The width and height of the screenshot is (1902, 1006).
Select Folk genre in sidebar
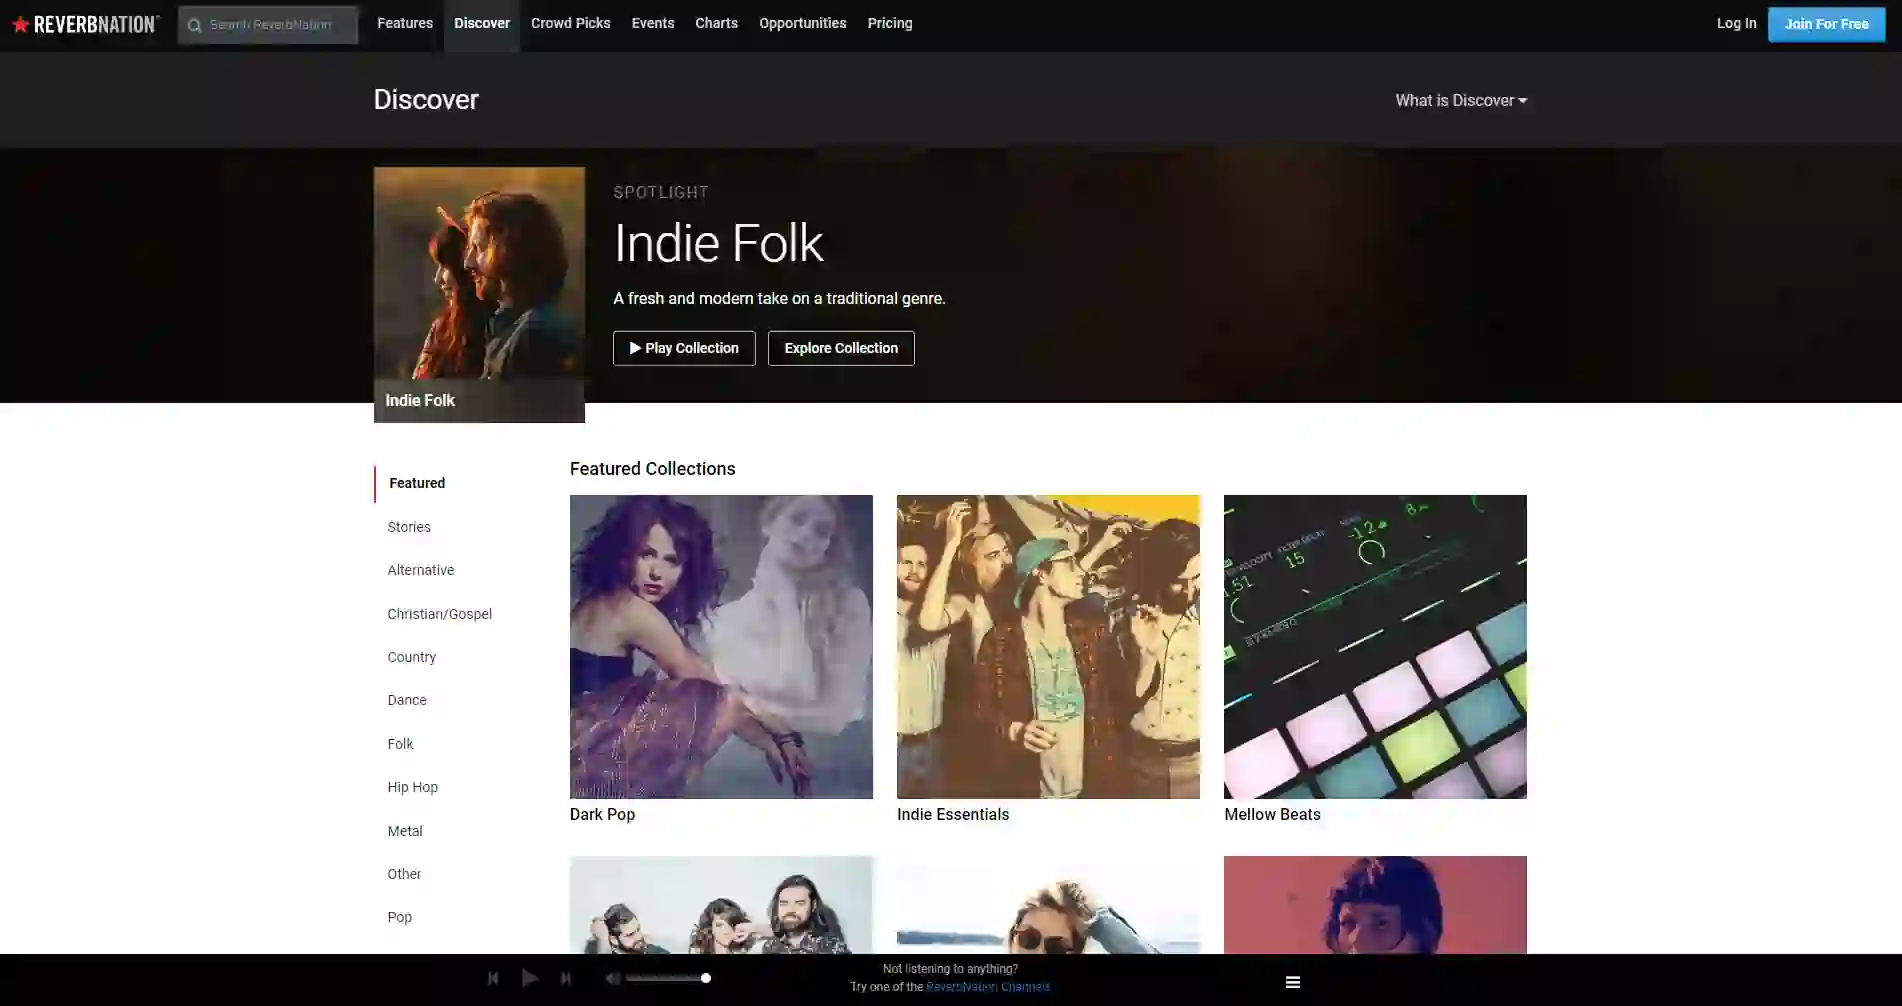(x=400, y=744)
